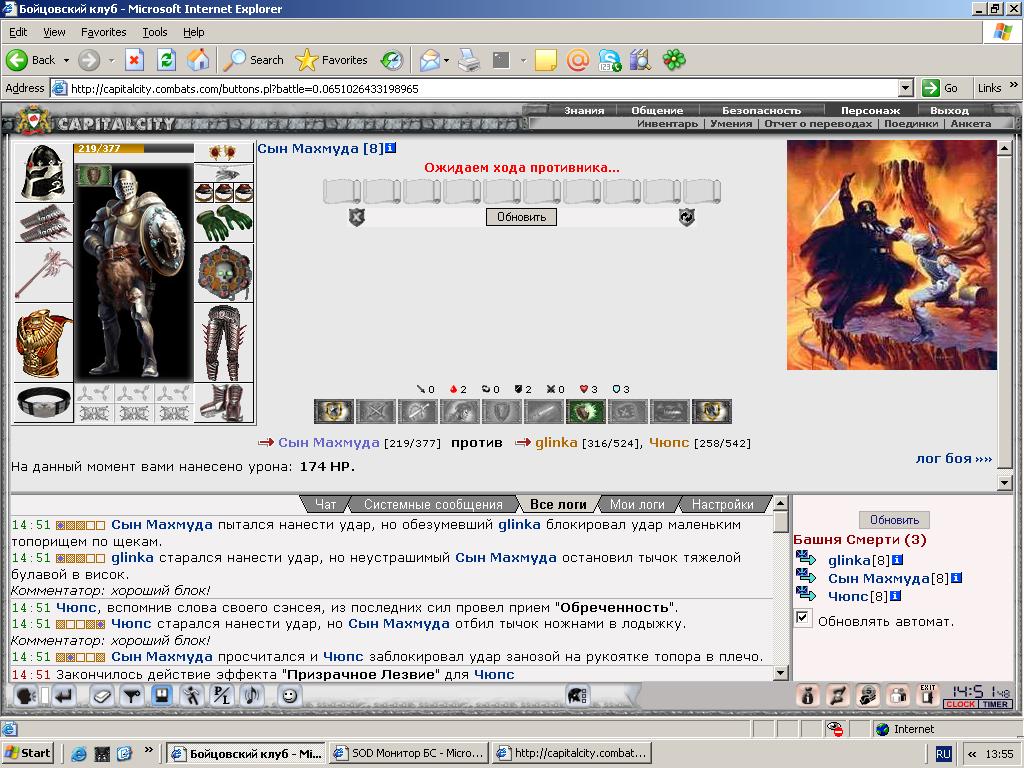Viewport: 1024px width, 768px height.
Task: Toggle the 'Обновлять автомат.' checkbox
Action: (x=803, y=618)
